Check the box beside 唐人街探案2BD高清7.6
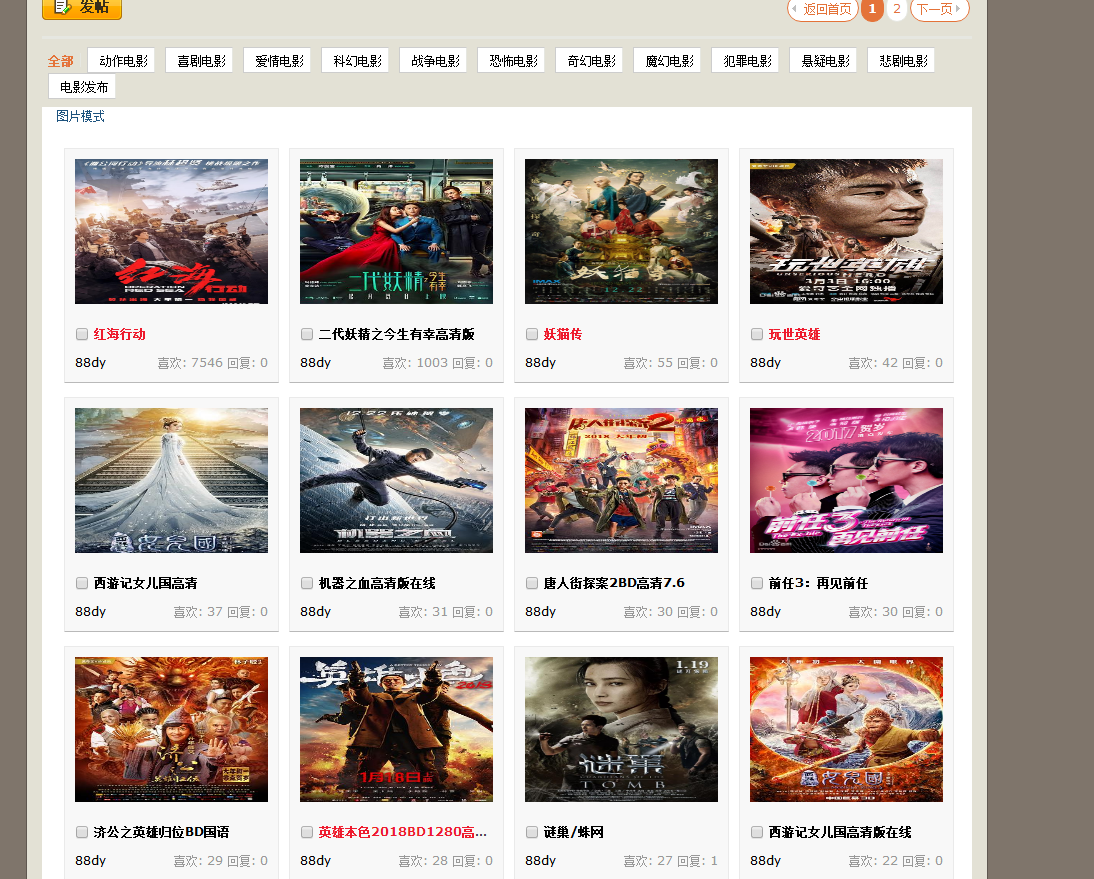Image resolution: width=1094 pixels, height=879 pixels. [532, 583]
